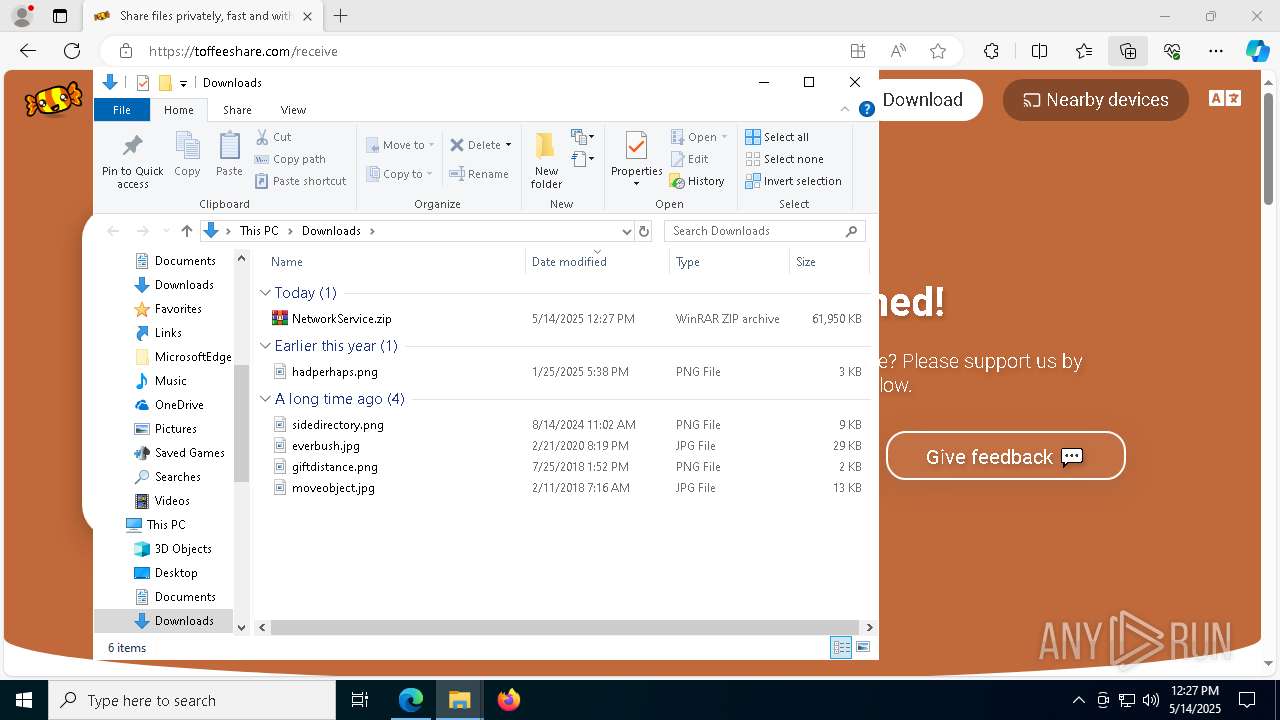Click browser Refresh button in Edge
The image size is (1280, 720).
[x=72, y=51]
